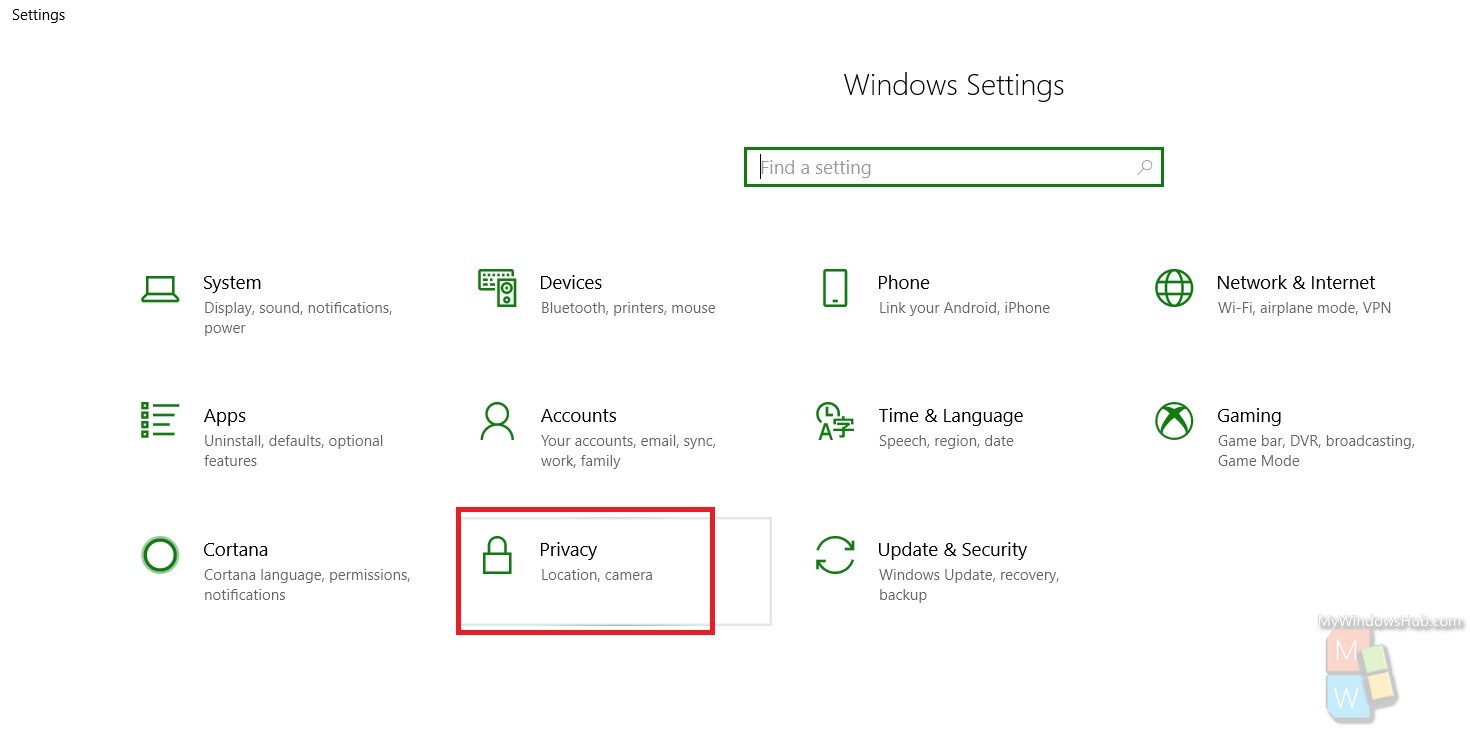Open the Time & Language title

click(x=951, y=416)
